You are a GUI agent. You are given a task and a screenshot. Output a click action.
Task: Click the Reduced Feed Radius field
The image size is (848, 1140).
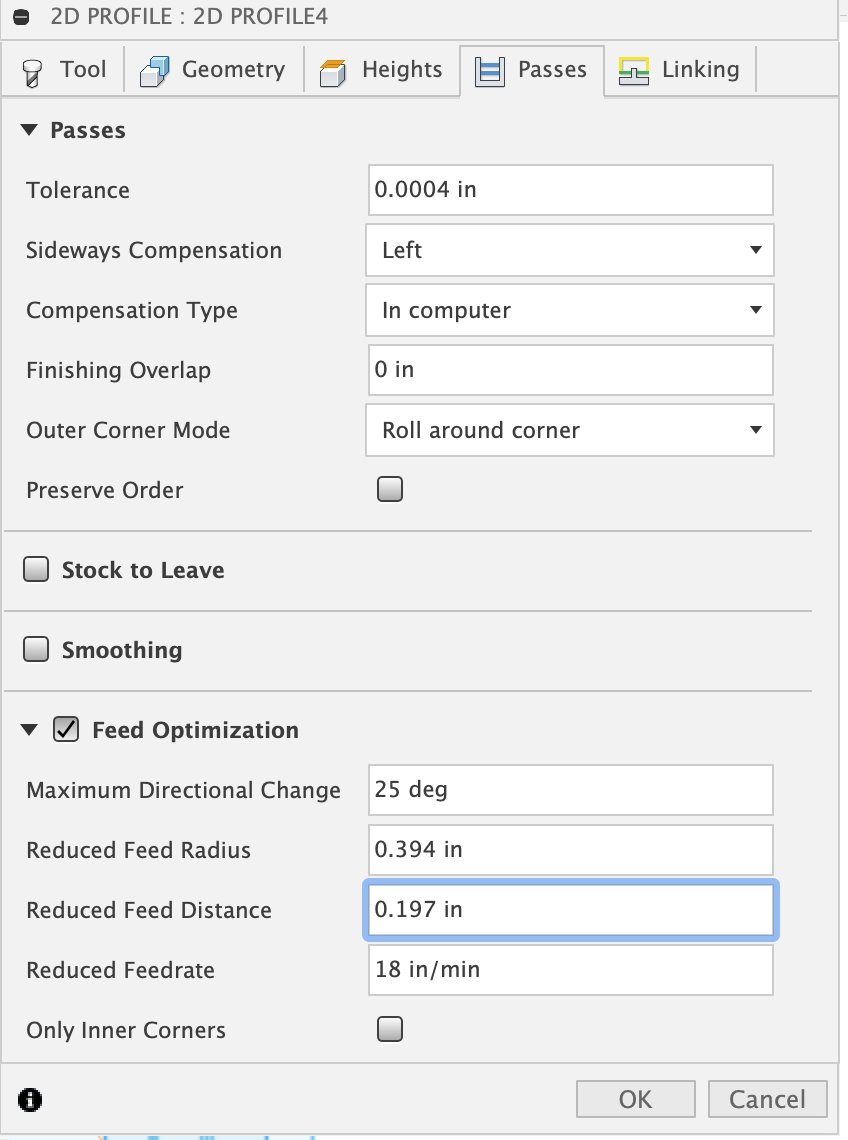570,850
